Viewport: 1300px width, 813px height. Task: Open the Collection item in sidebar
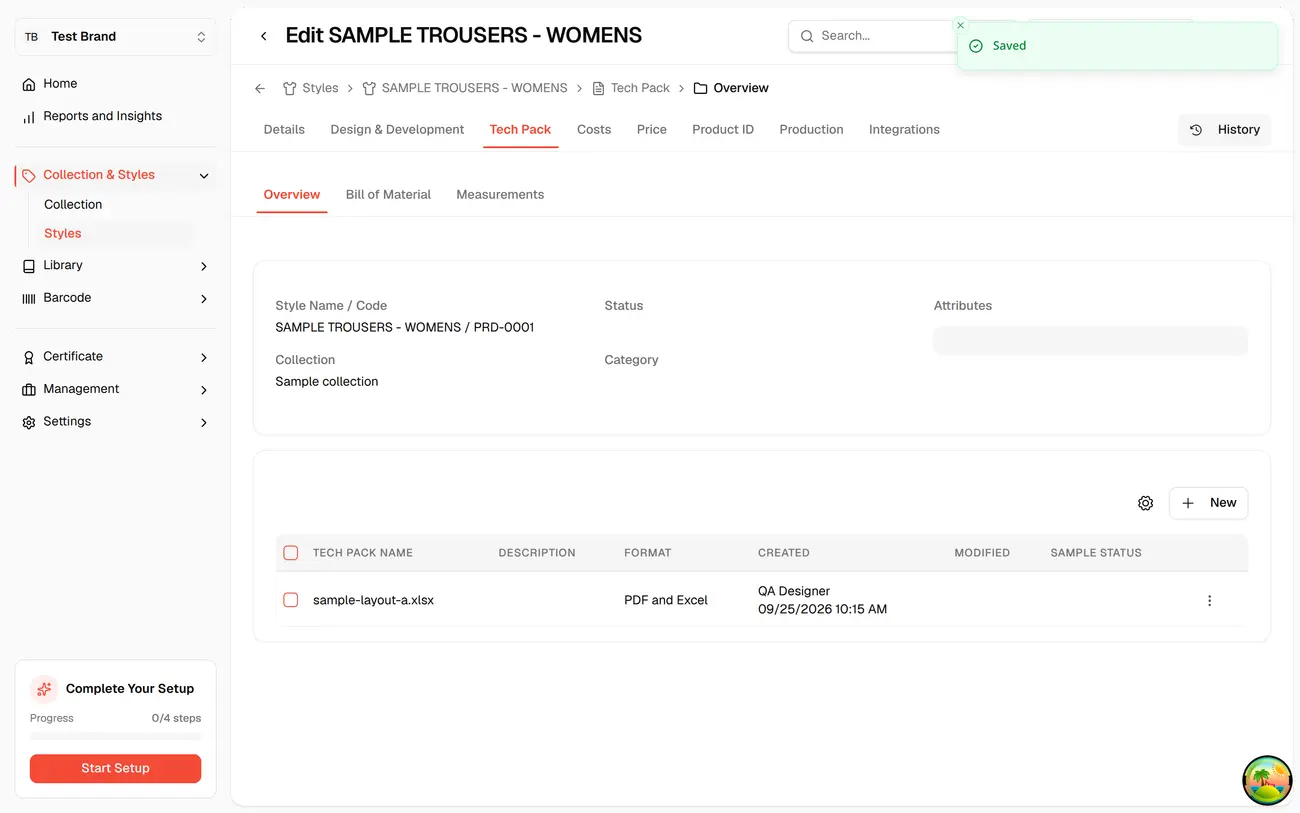click(x=73, y=205)
